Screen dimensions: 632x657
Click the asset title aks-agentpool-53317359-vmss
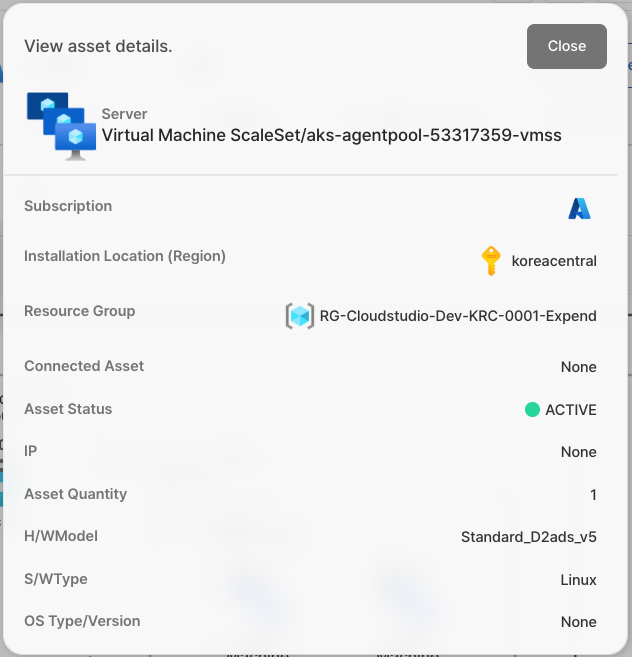click(332, 135)
